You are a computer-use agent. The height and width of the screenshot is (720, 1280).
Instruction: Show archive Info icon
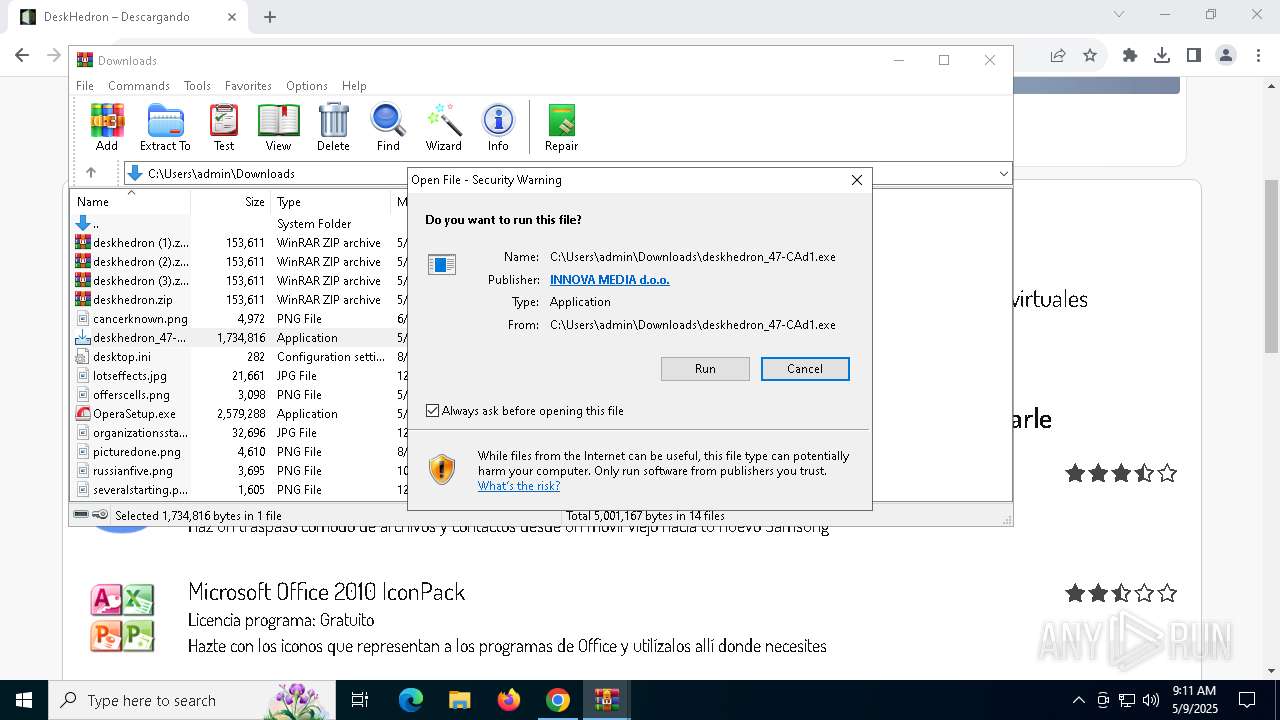pyautogui.click(x=498, y=127)
